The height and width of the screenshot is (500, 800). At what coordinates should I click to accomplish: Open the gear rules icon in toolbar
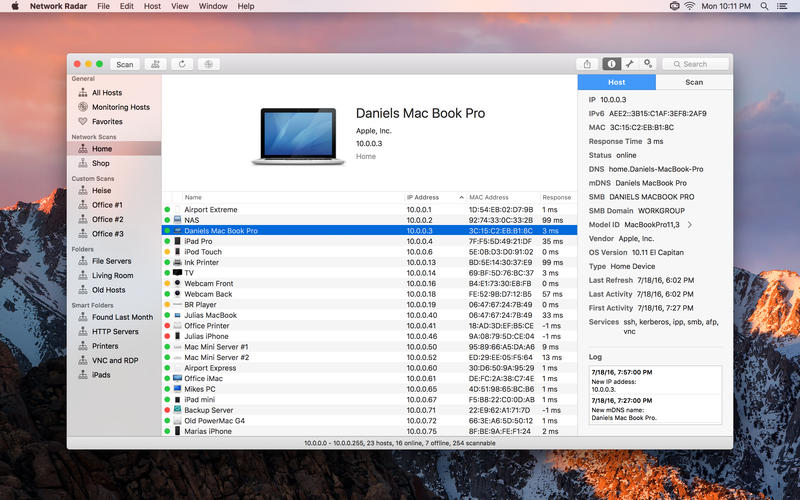pos(648,64)
